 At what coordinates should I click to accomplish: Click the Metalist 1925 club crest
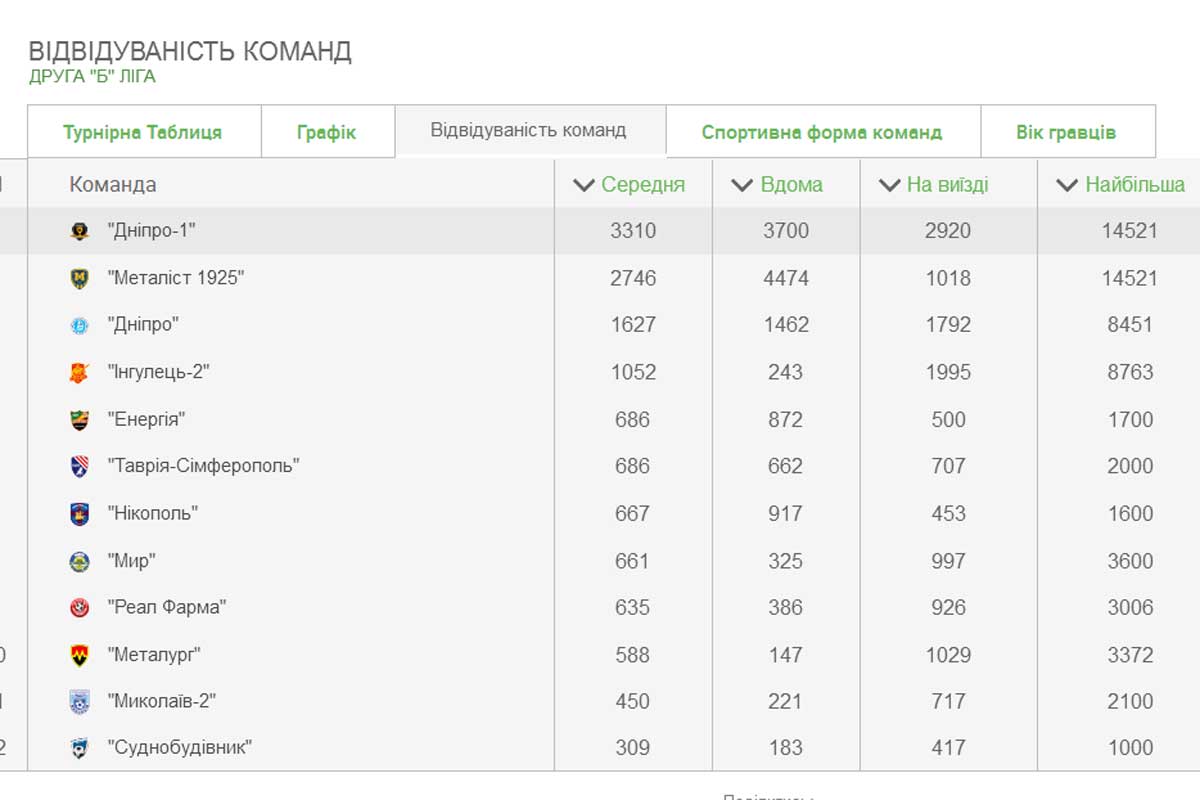tap(80, 278)
